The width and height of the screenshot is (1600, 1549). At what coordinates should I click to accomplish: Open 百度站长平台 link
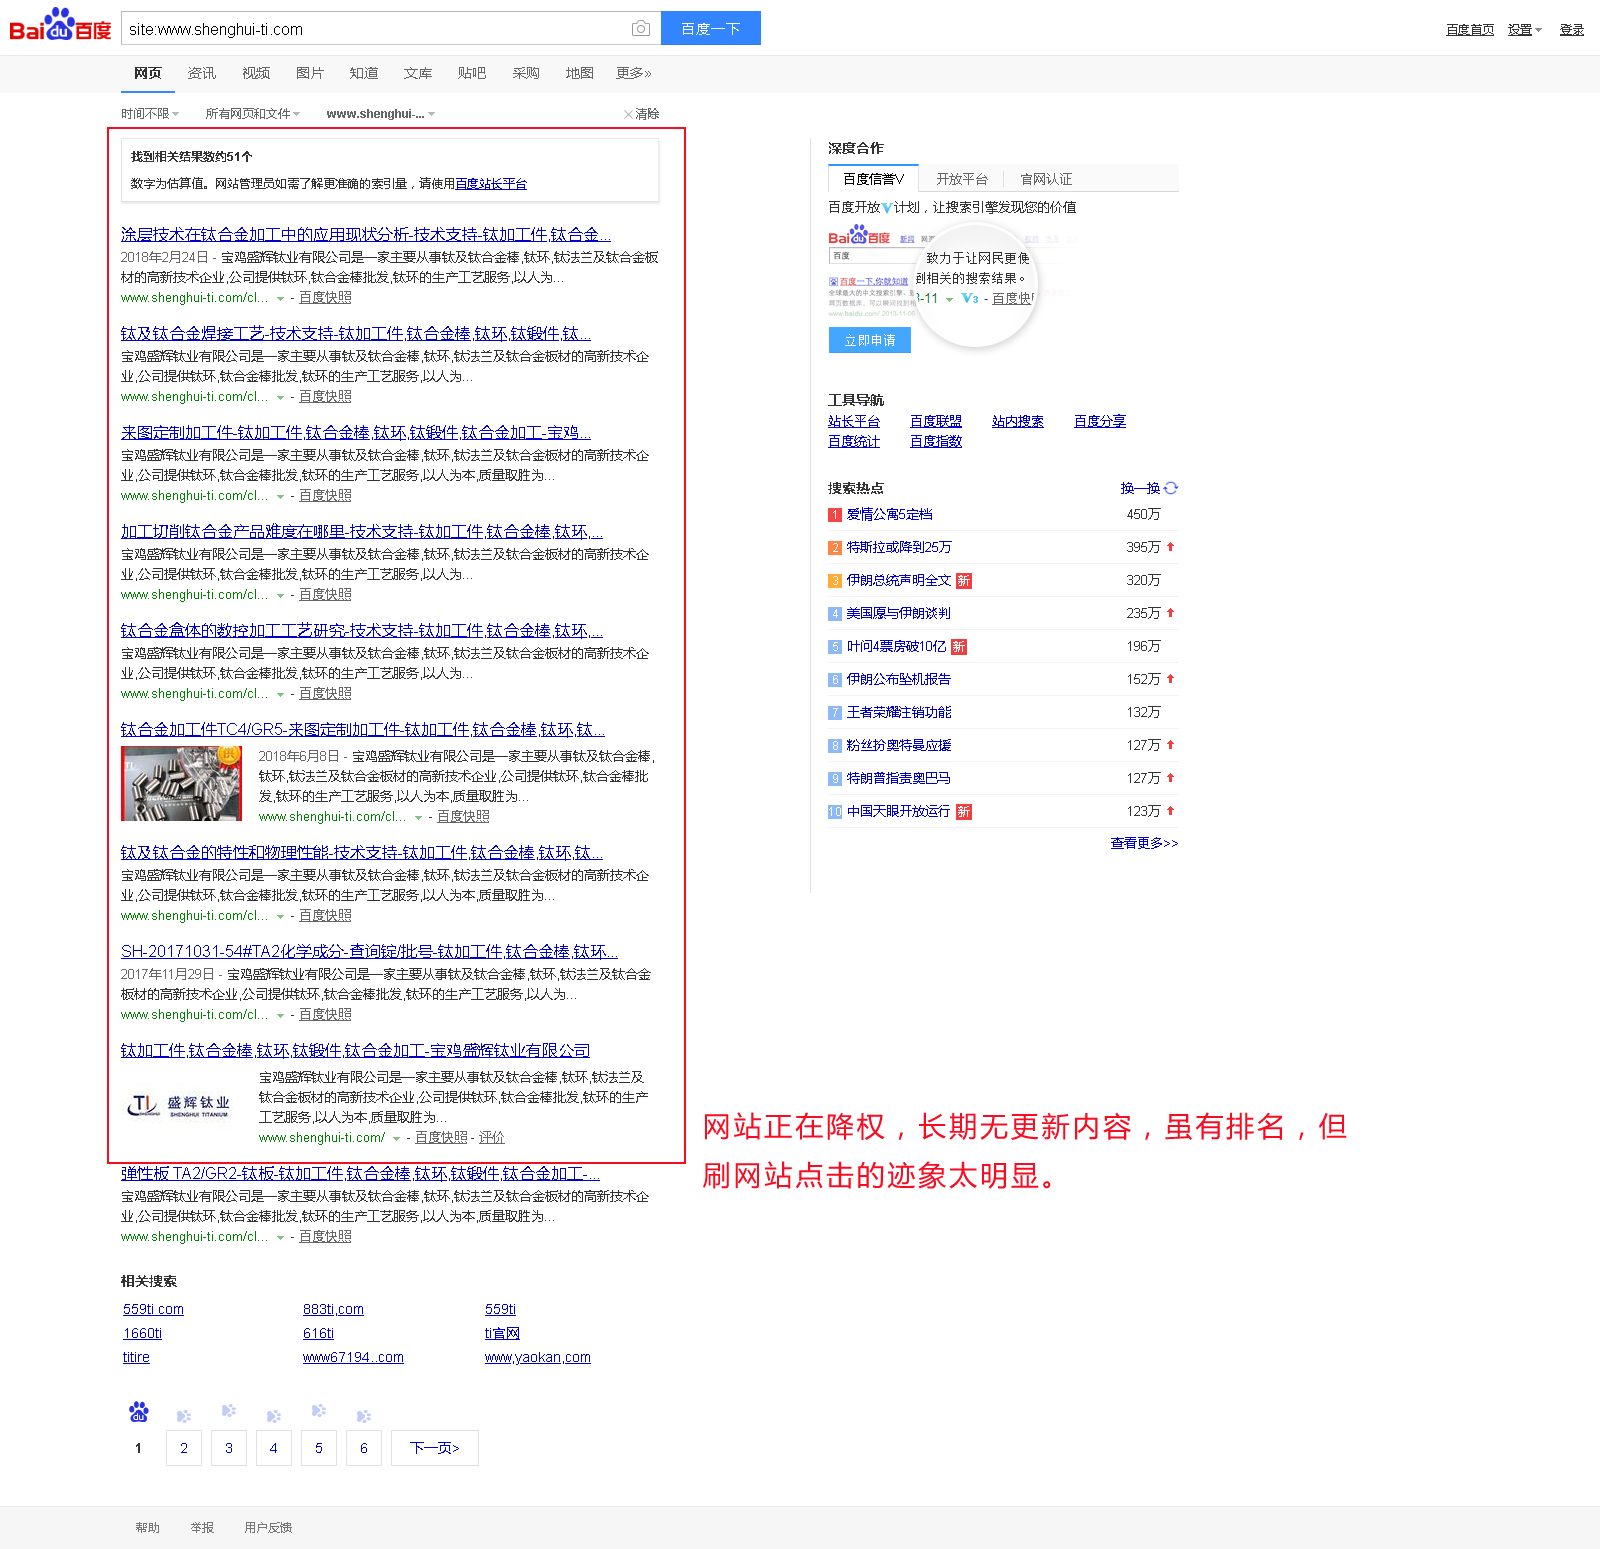point(491,184)
